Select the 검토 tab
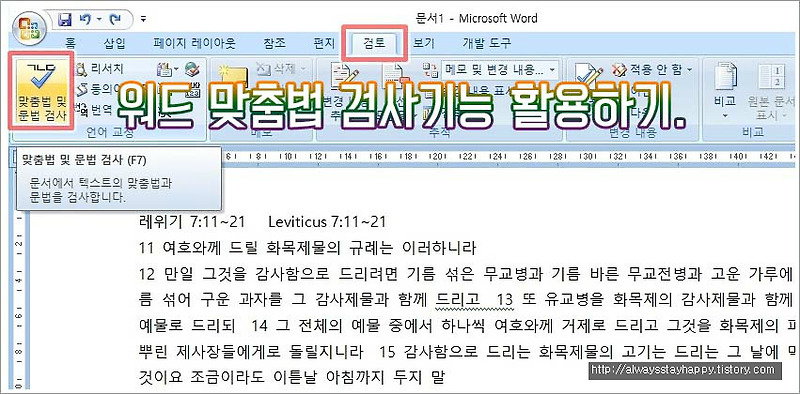Image resolution: width=800 pixels, height=394 pixels. tap(374, 44)
